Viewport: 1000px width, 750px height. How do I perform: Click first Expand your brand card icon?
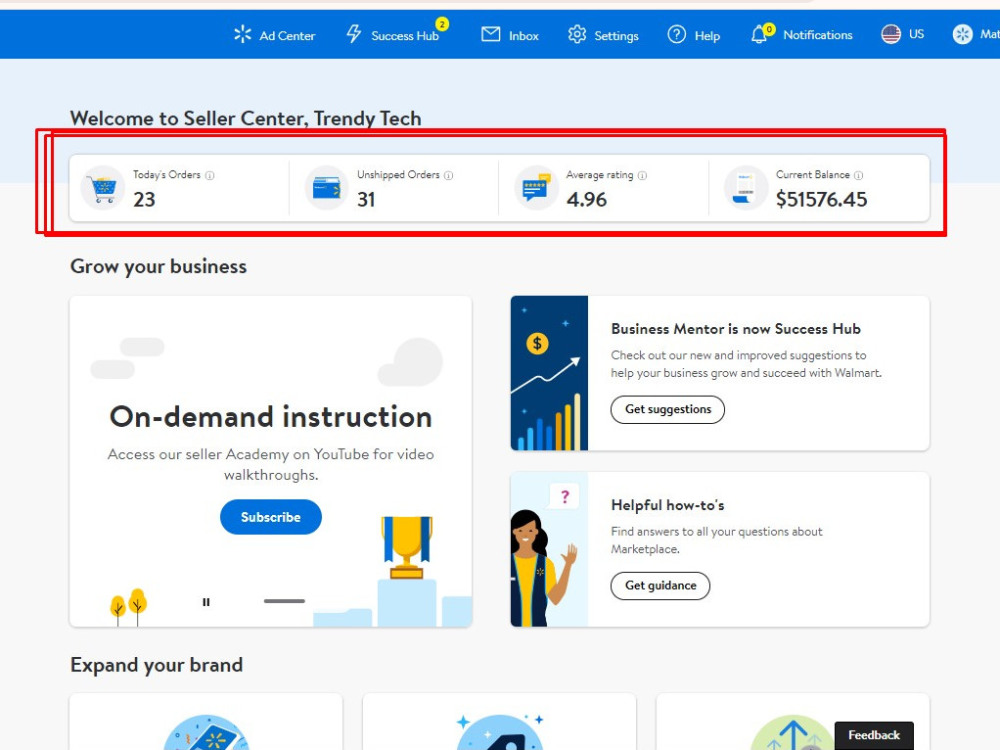pos(206,733)
